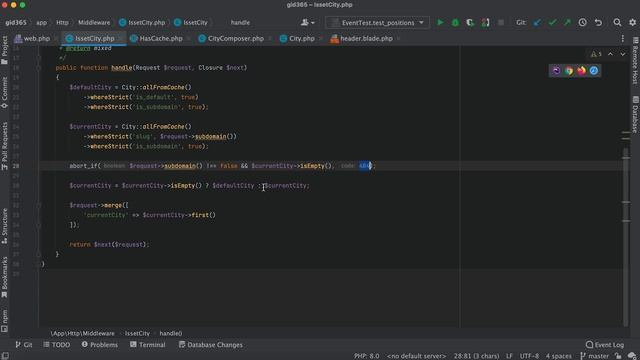Open the Commit tool window

[x=4, y=92]
